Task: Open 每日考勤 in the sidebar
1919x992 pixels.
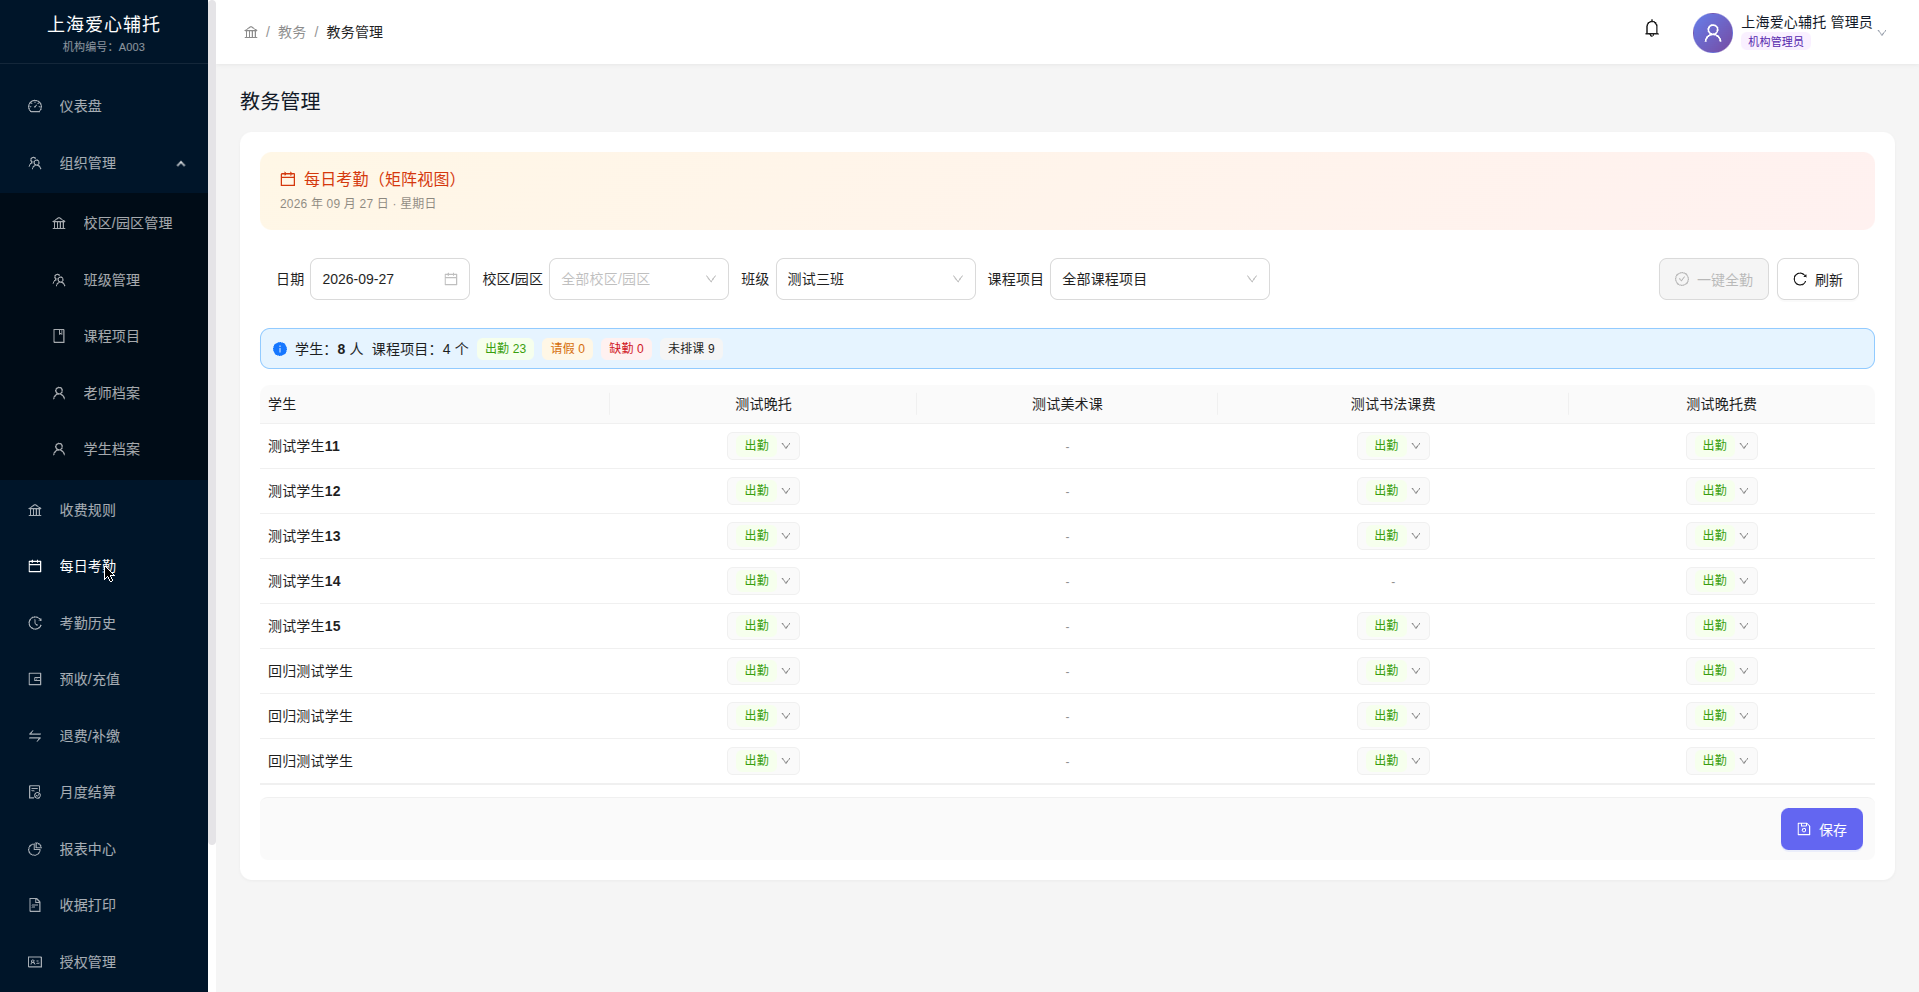Action: [x=104, y=566]
